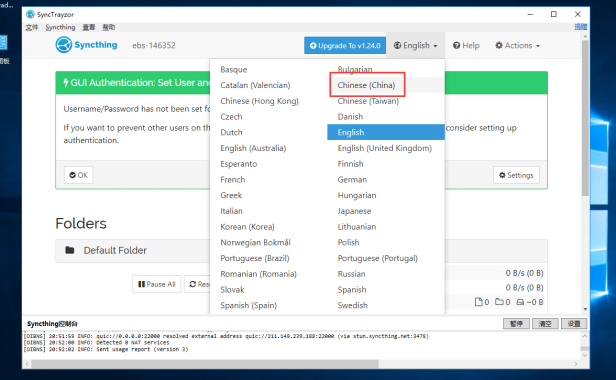Select Polish language
This screenshot has width=616, height=380.
pyautogui.click(x=348, y=242)
